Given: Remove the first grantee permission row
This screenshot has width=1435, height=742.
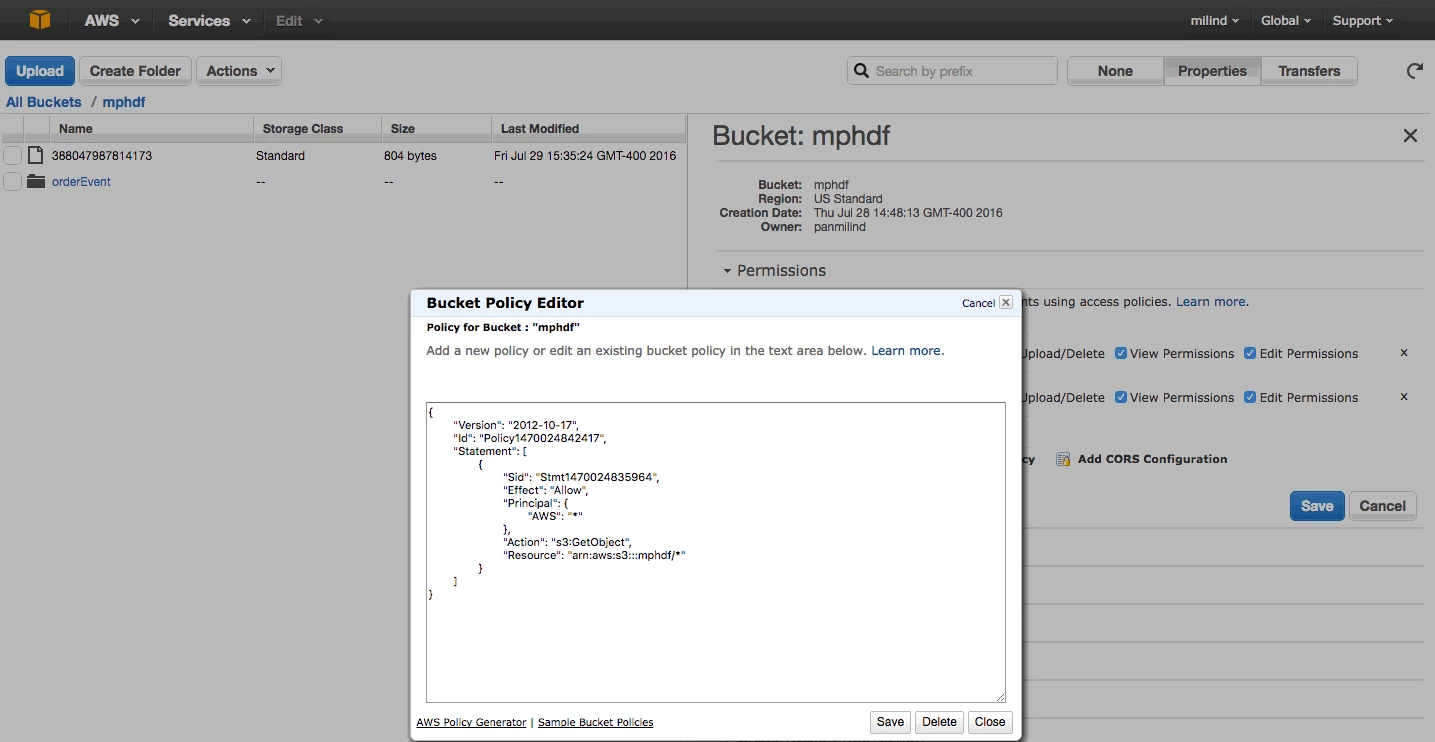Looking at the screenshot, I should click(1404, 353).
